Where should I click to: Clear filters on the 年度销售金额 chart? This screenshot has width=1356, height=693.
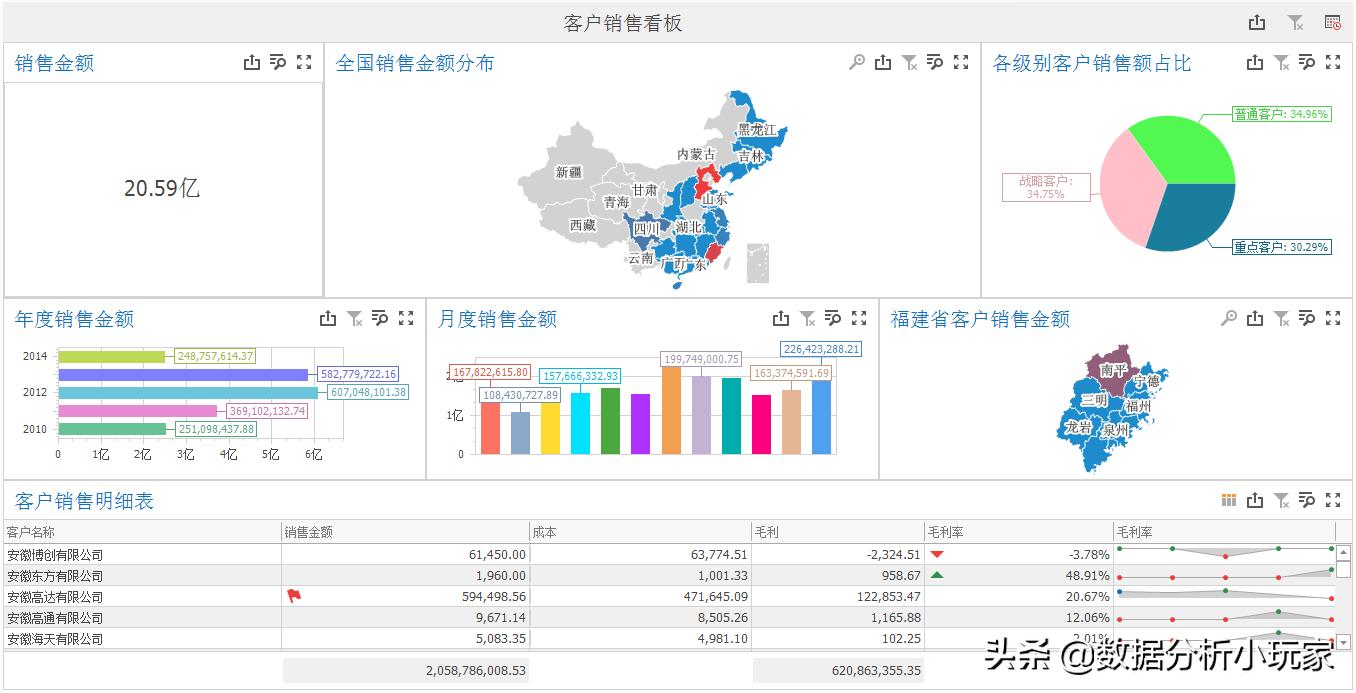tap(354, 318)
